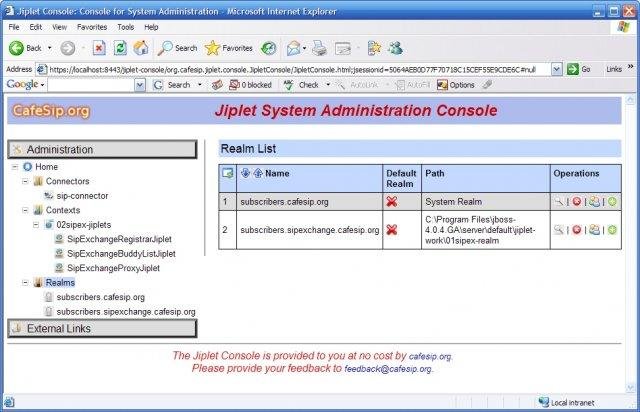Click default realm red X for subscribers.sipexchange.cafesip.org

(x=392, y=230)
